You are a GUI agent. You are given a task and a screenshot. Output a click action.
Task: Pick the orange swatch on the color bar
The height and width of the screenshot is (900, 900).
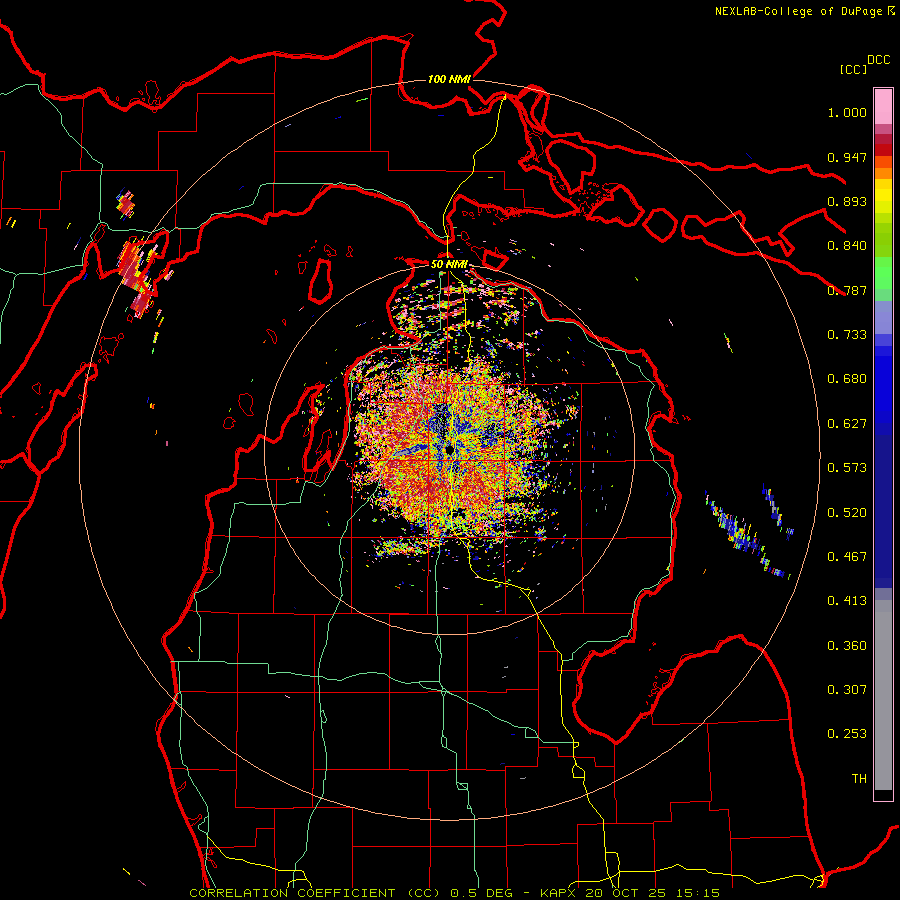click(883, 173)
